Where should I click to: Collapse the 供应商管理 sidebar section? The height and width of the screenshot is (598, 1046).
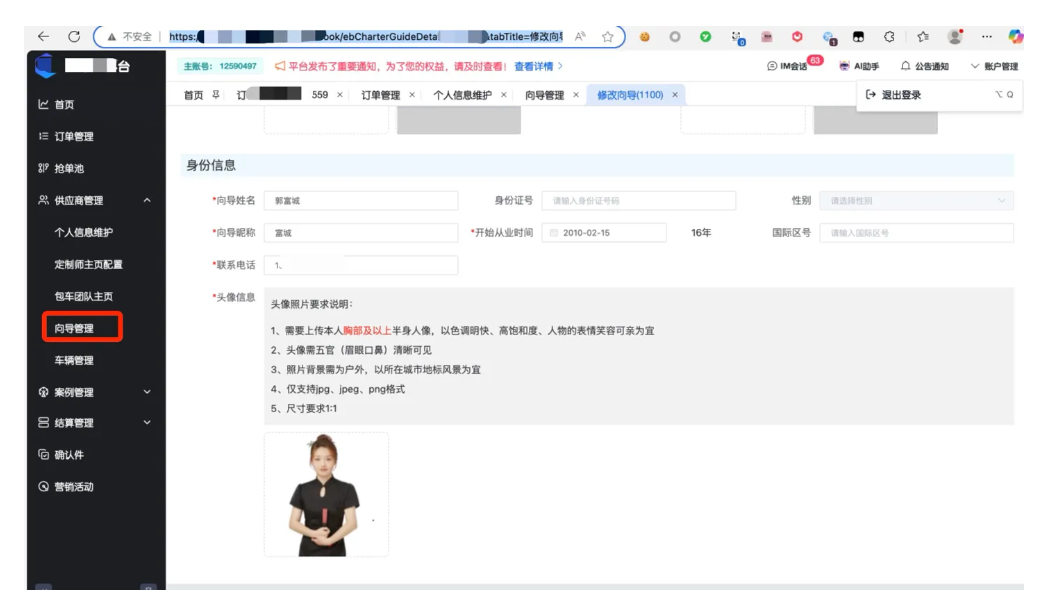[147, 201]
